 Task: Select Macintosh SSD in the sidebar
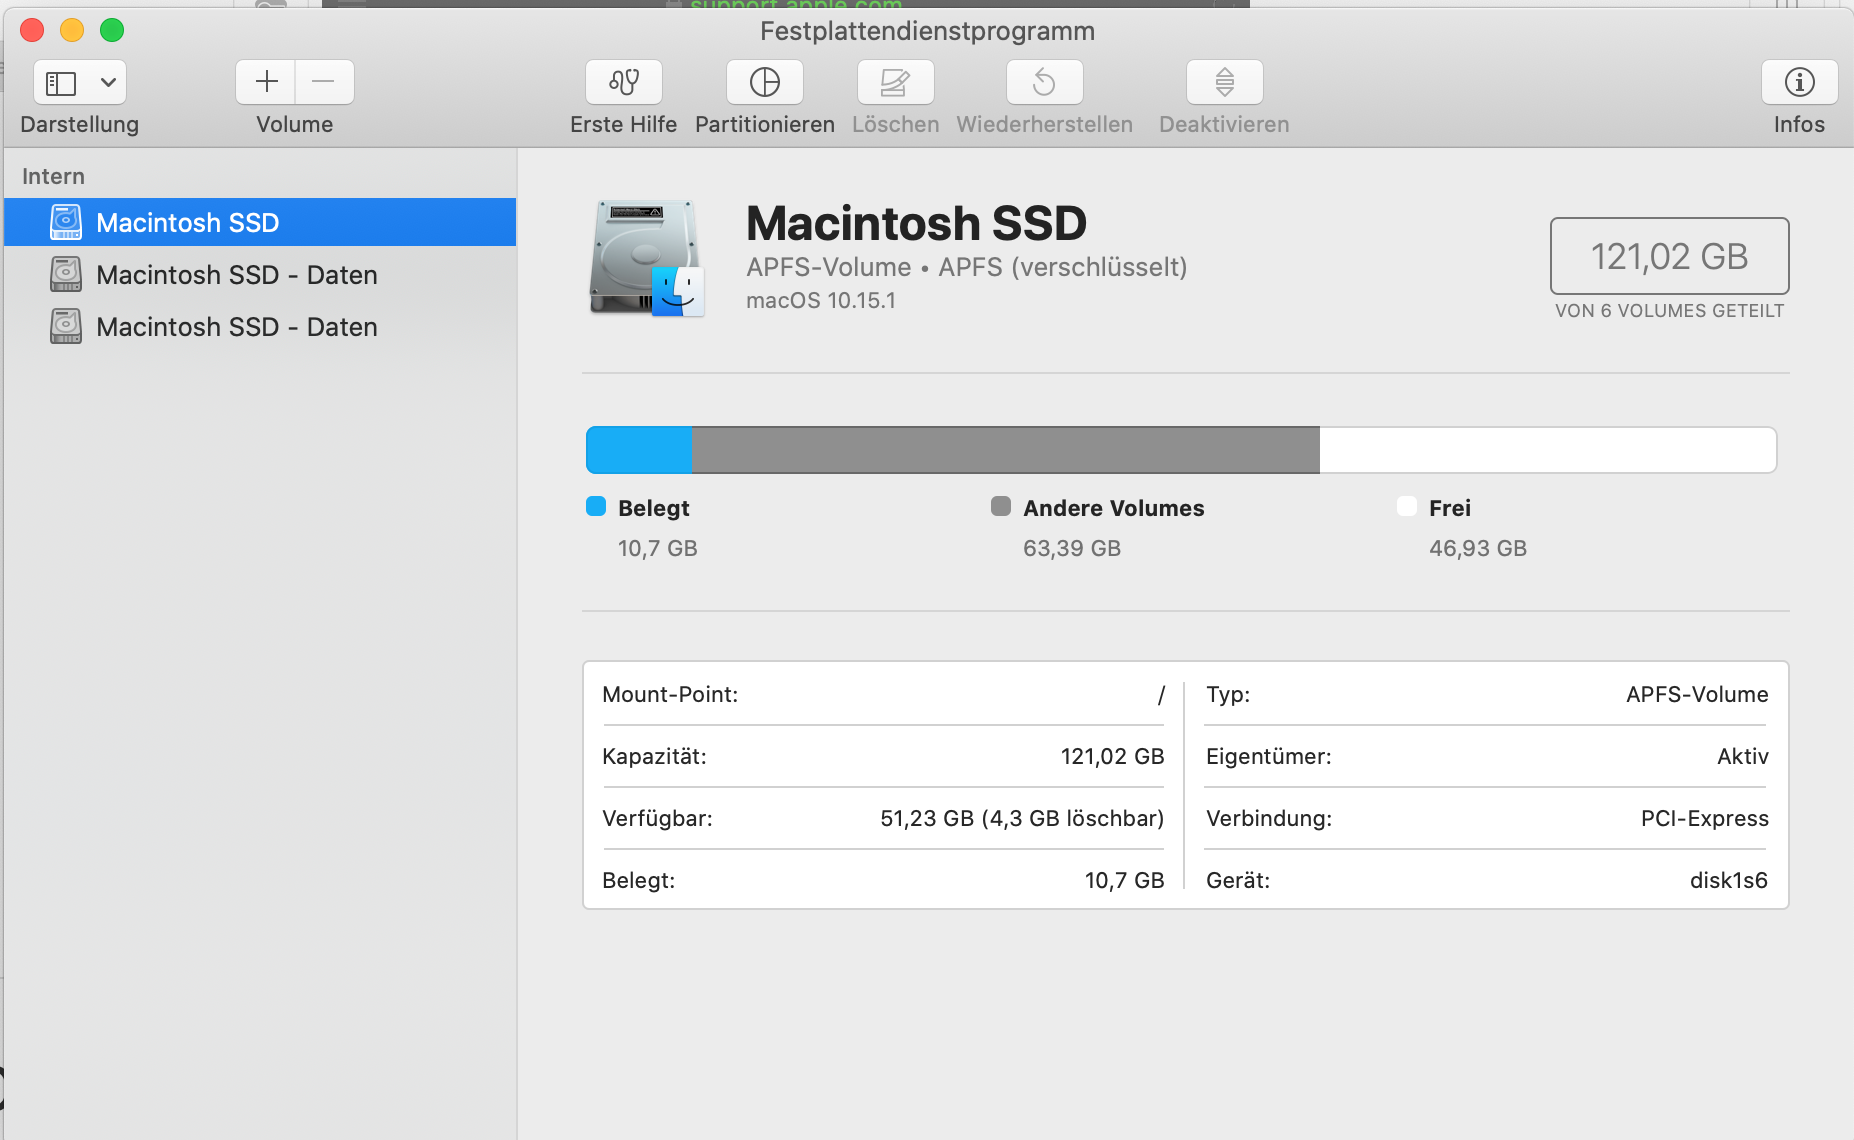click(x=187, y=222)
